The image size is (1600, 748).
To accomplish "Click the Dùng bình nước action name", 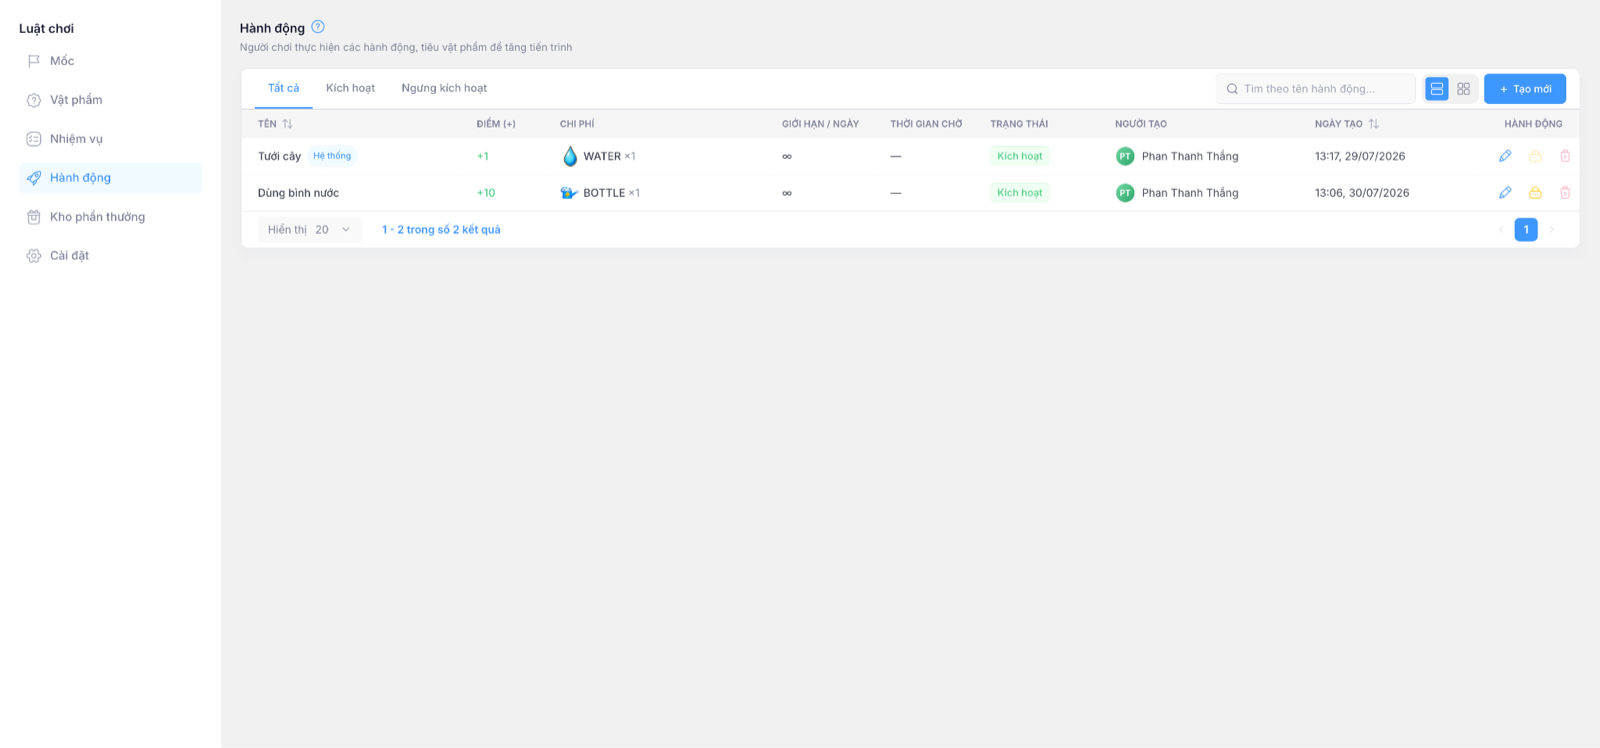I will click(x=298, y=193).
